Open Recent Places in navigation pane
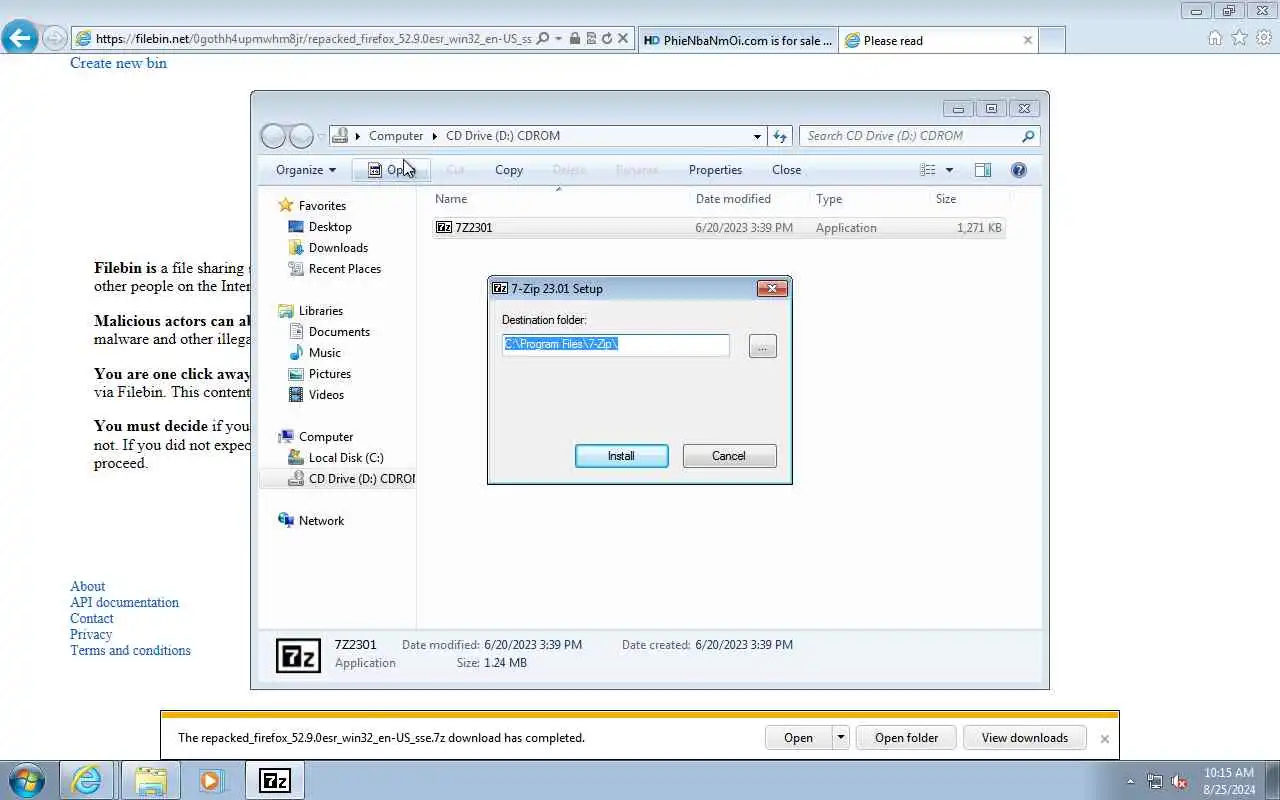Image resolution: width=1280 pixels, height=800 pixels. 345,269
